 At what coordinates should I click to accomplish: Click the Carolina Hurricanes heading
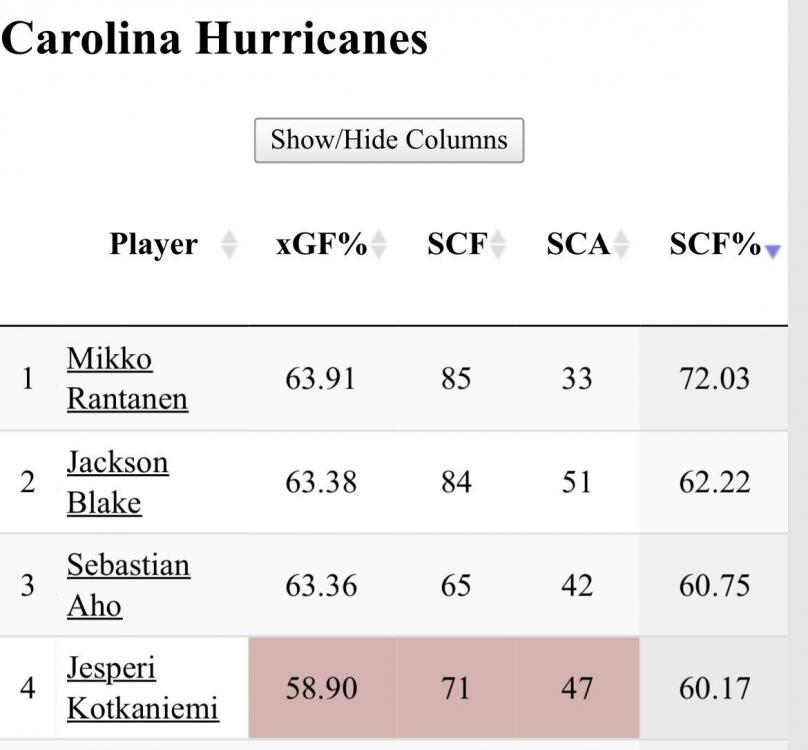pos(214,38)
